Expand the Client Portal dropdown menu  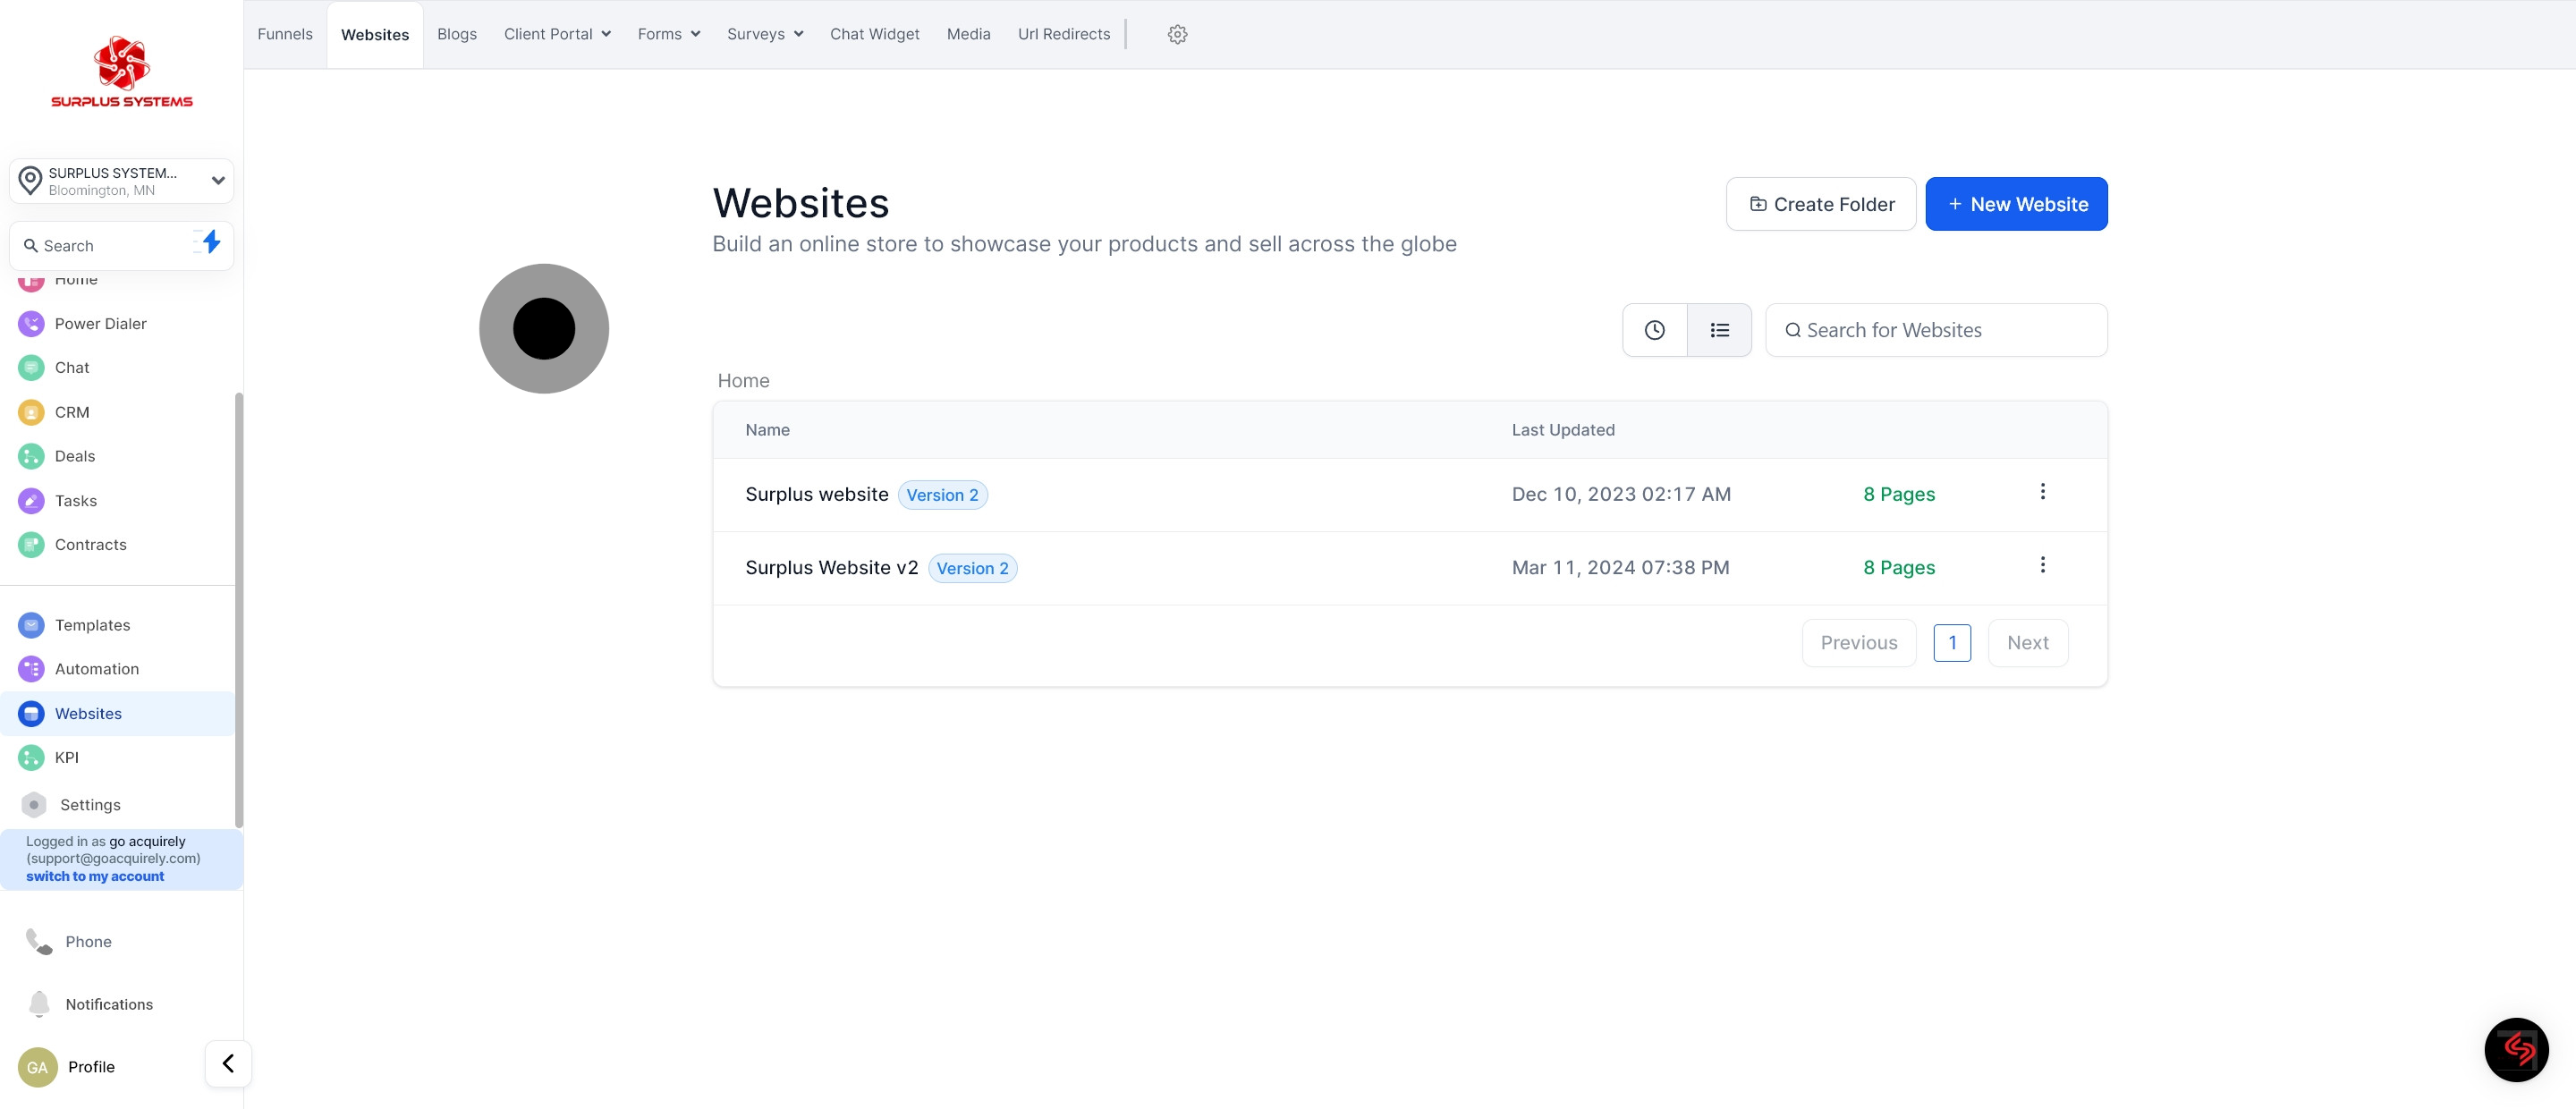[557, 34]
